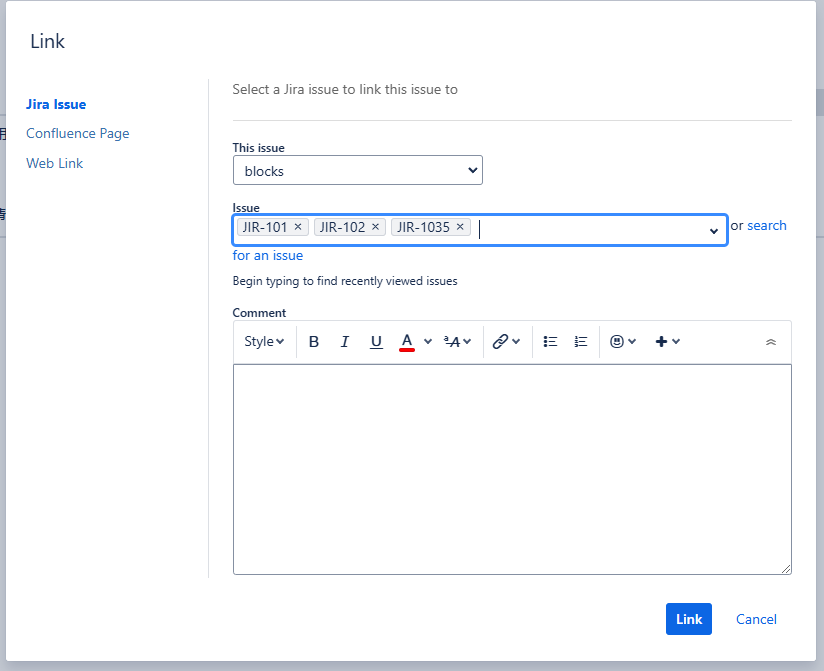Switch to the Confluence Page tab
Screen dimensions: 824x671
pyautogui.click(x=77, y=133)
